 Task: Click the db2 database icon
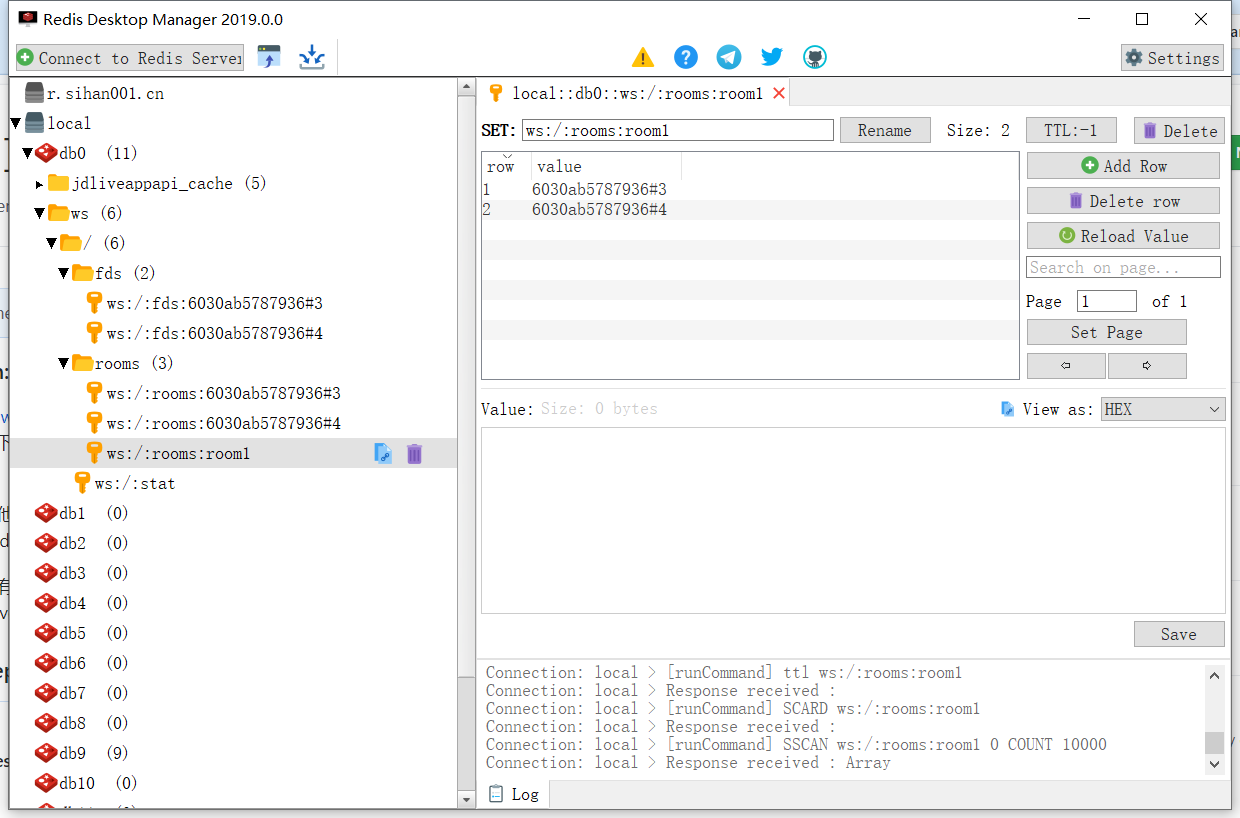tap(46, 544)
